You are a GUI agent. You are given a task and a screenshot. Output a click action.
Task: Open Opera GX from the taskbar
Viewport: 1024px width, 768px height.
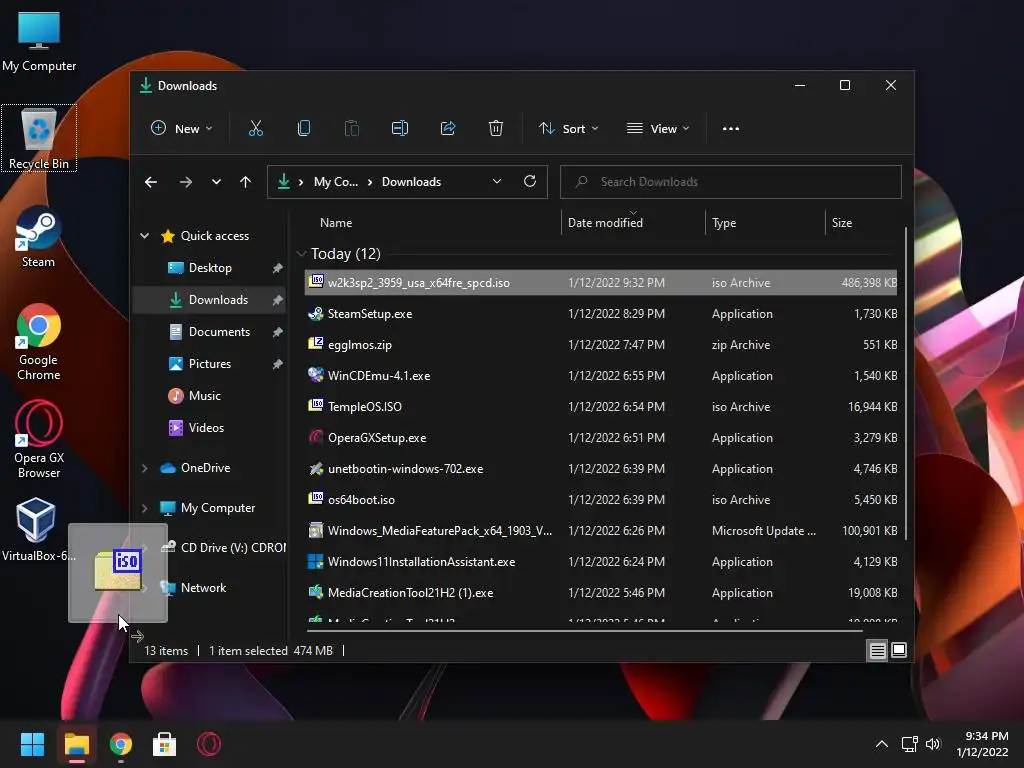click(x=208, y=744)
